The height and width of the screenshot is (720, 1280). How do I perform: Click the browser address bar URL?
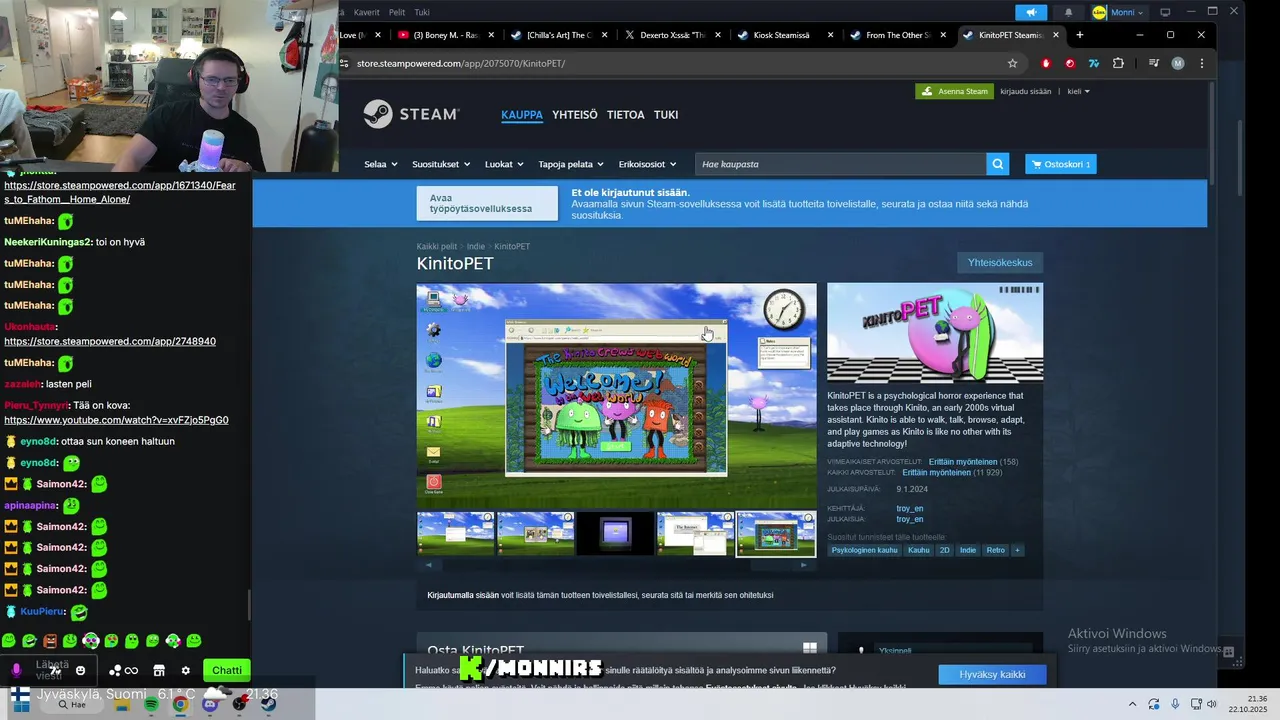pyautogui.click(x=461, y=63)
